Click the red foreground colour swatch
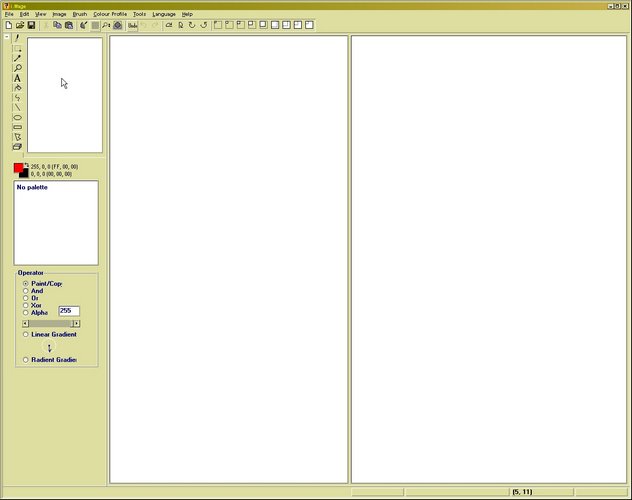 coord(19,168)
